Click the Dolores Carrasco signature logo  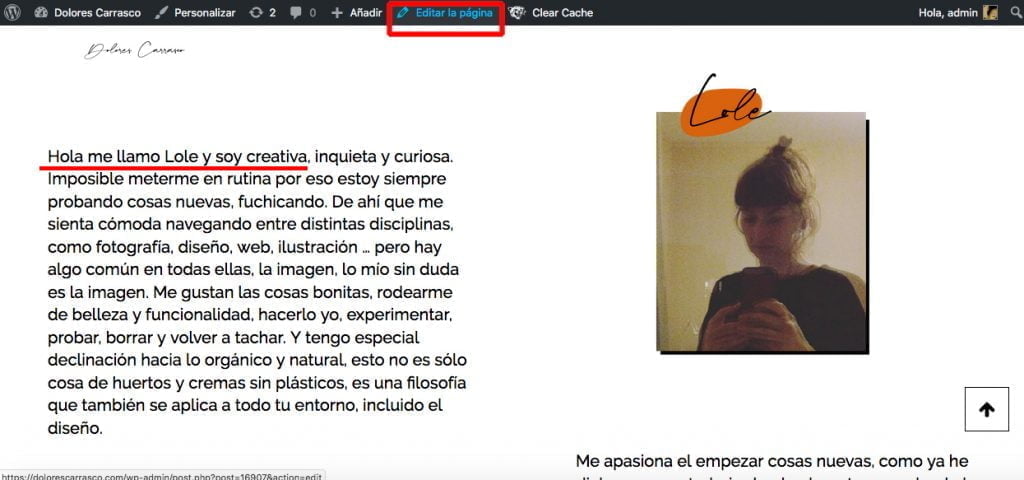(135, 50)
